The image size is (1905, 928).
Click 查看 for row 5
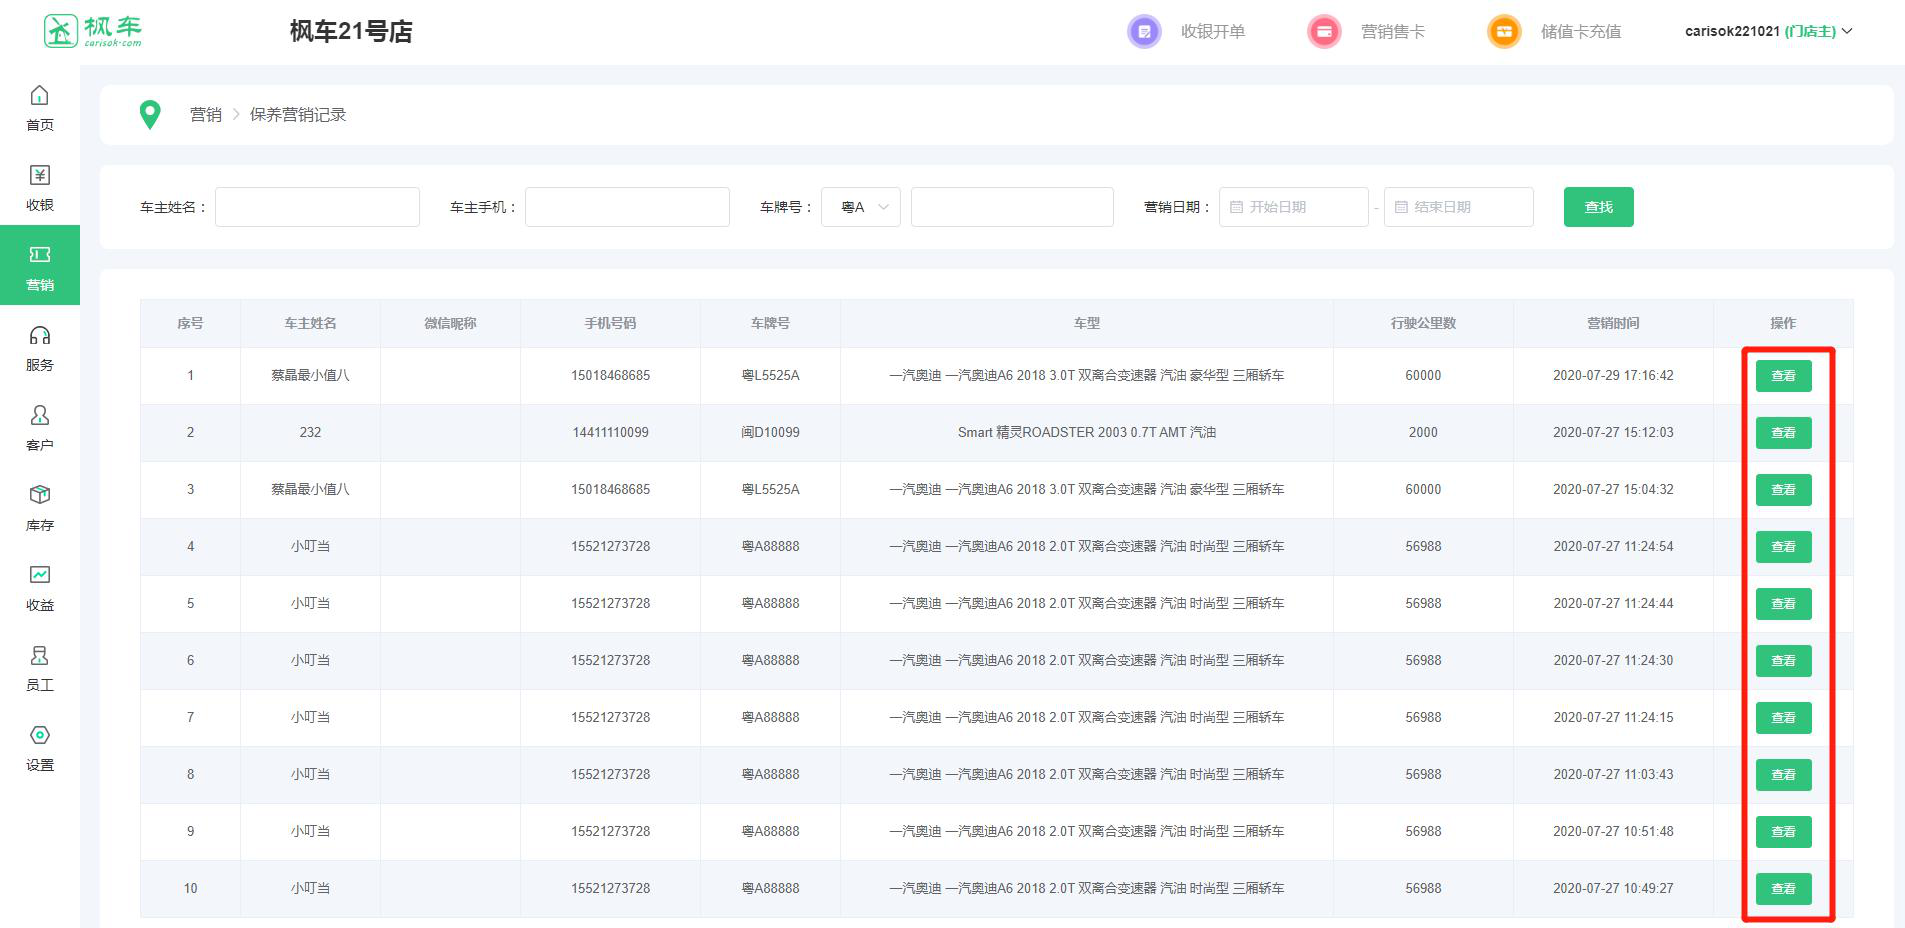[1783, 604]
